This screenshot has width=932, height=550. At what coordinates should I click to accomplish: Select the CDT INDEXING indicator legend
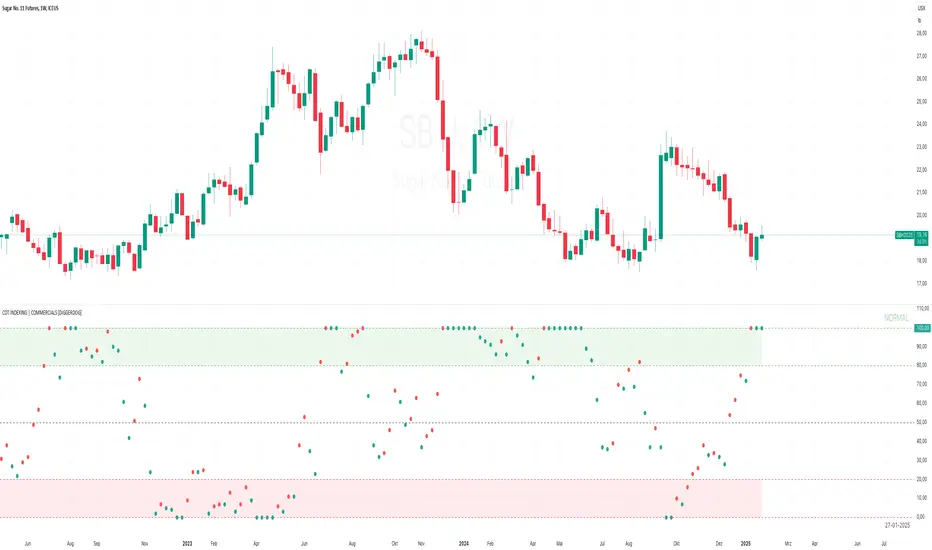(x=42, y=313)
